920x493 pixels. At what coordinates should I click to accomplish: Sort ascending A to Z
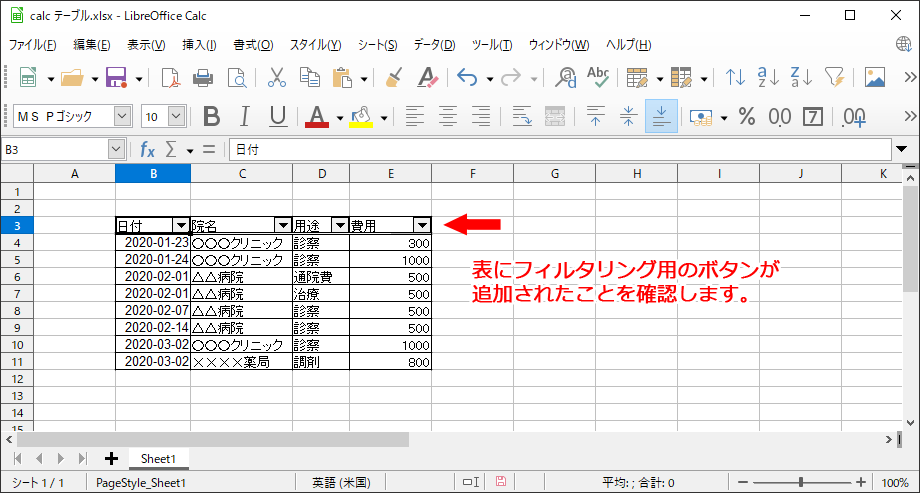click(x=767, y=77)
